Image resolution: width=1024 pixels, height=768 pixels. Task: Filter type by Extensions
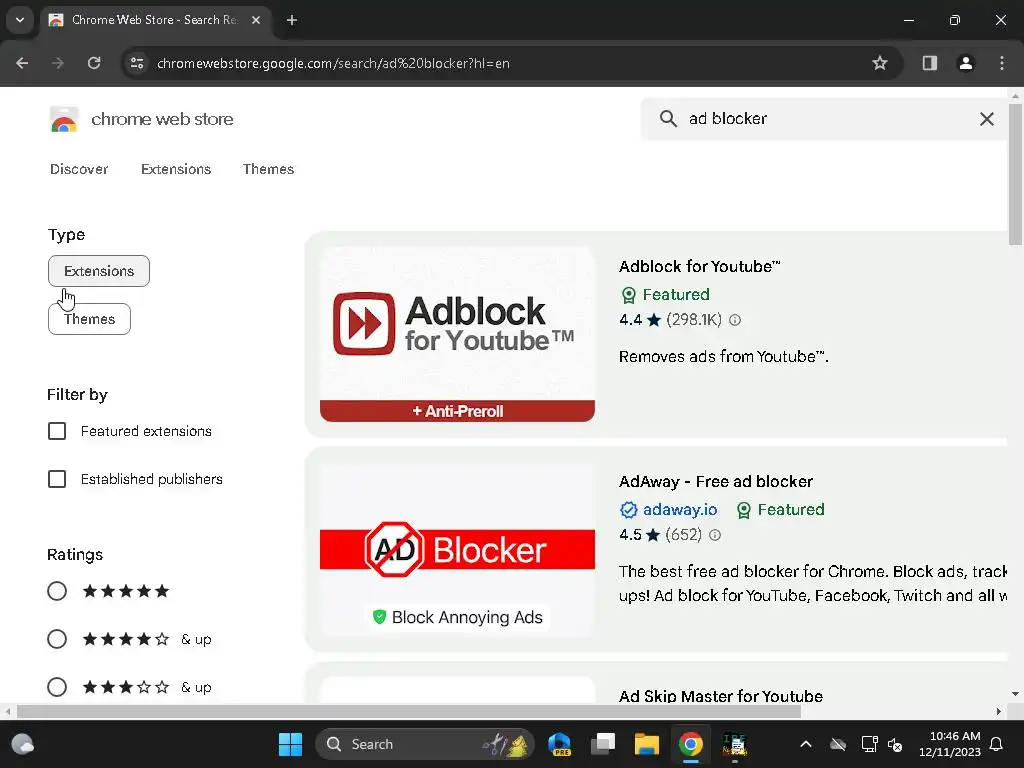tap(99, 271)
